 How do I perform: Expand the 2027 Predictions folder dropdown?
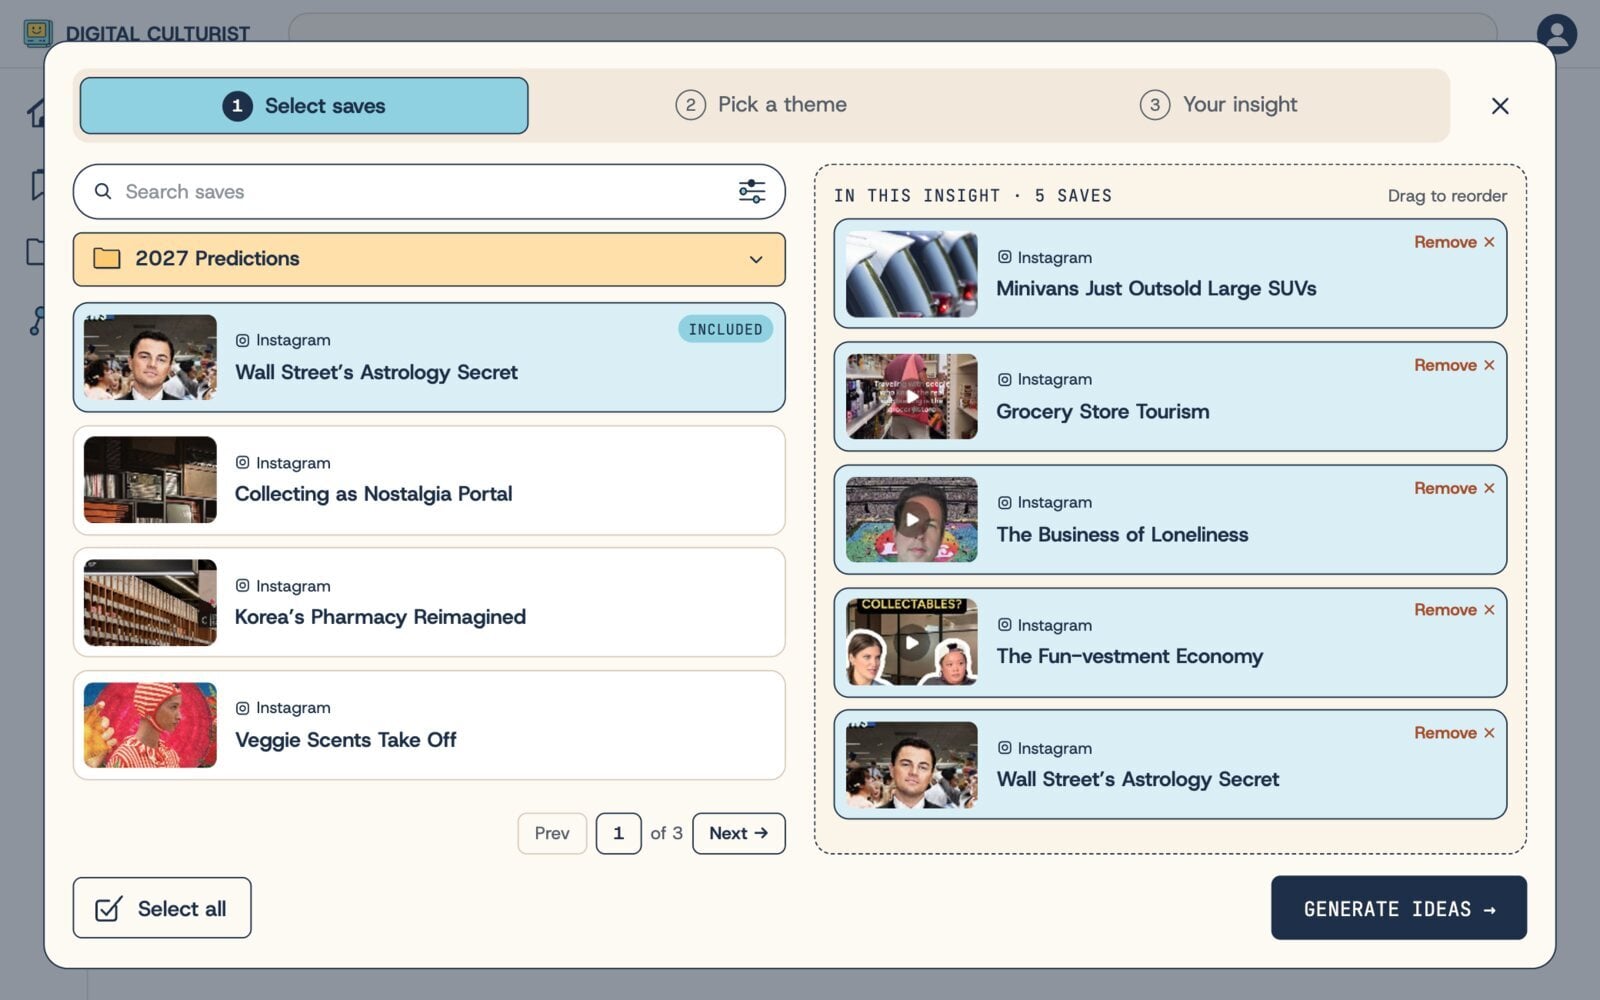[756, 260]
